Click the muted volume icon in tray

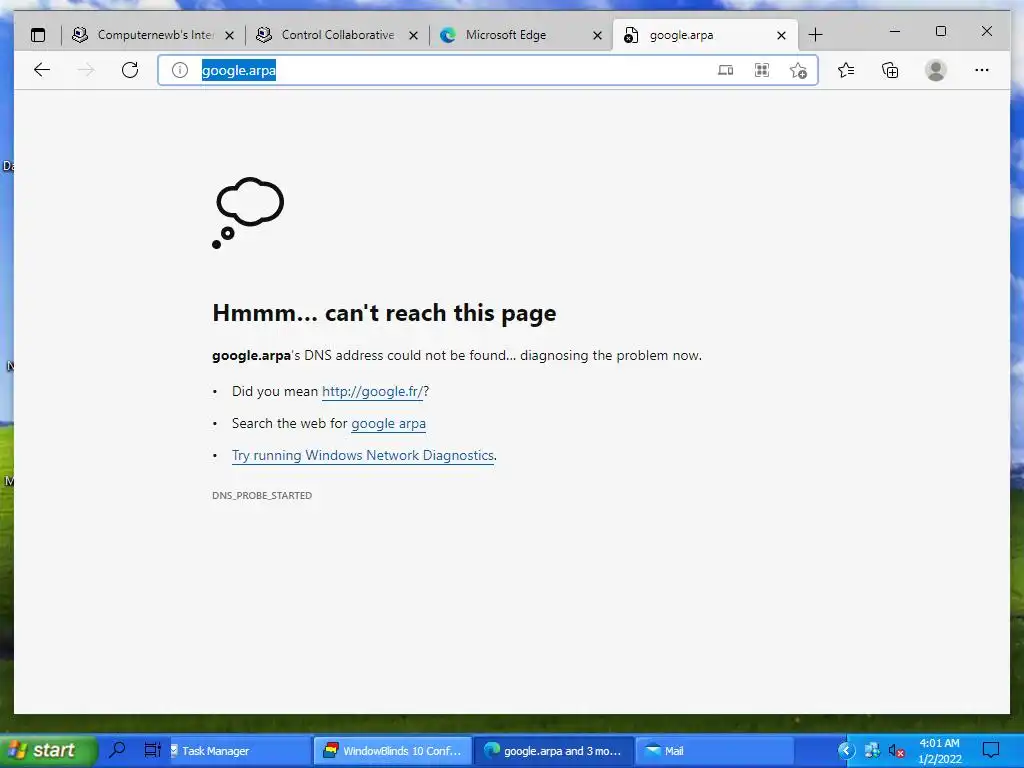896,751
